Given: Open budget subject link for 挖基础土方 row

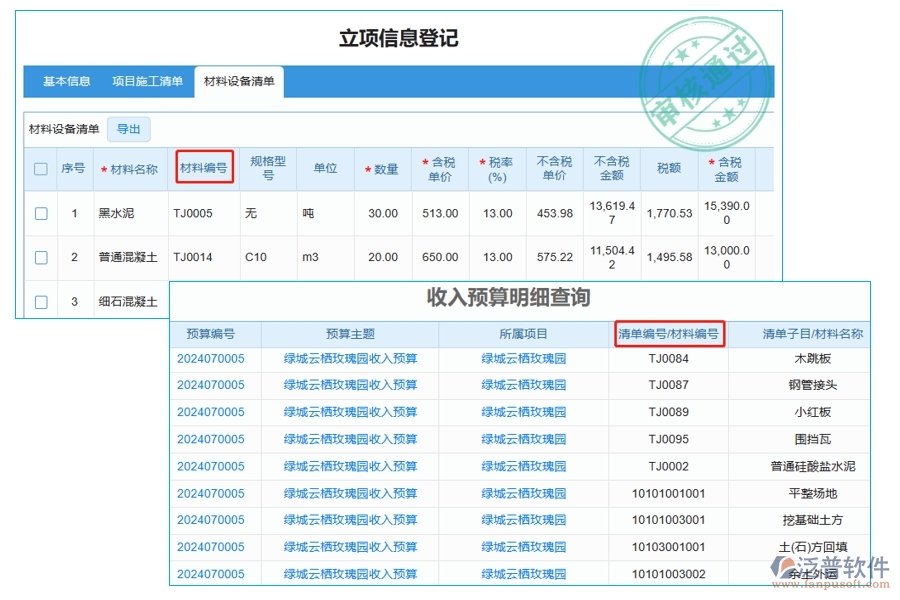Looking at the screenshot, I should coord(350,519).
